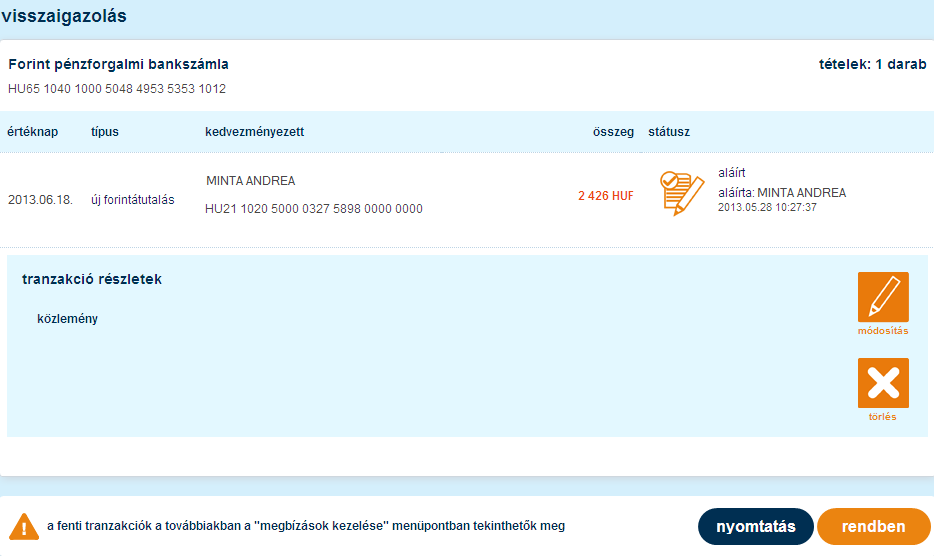Screen dimensions: 934x558
Task: Select the date 2013.06.18.
Action: 40,200
